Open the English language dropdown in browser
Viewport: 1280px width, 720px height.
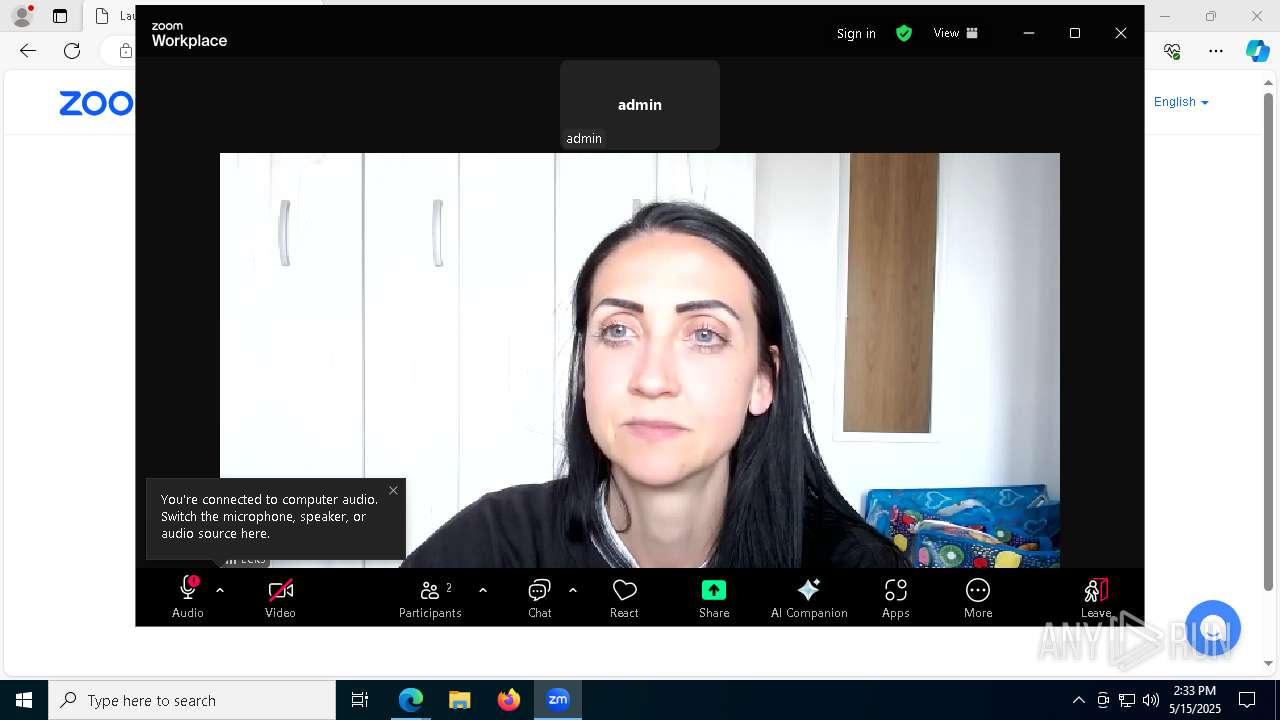[x=1181, y=102]
